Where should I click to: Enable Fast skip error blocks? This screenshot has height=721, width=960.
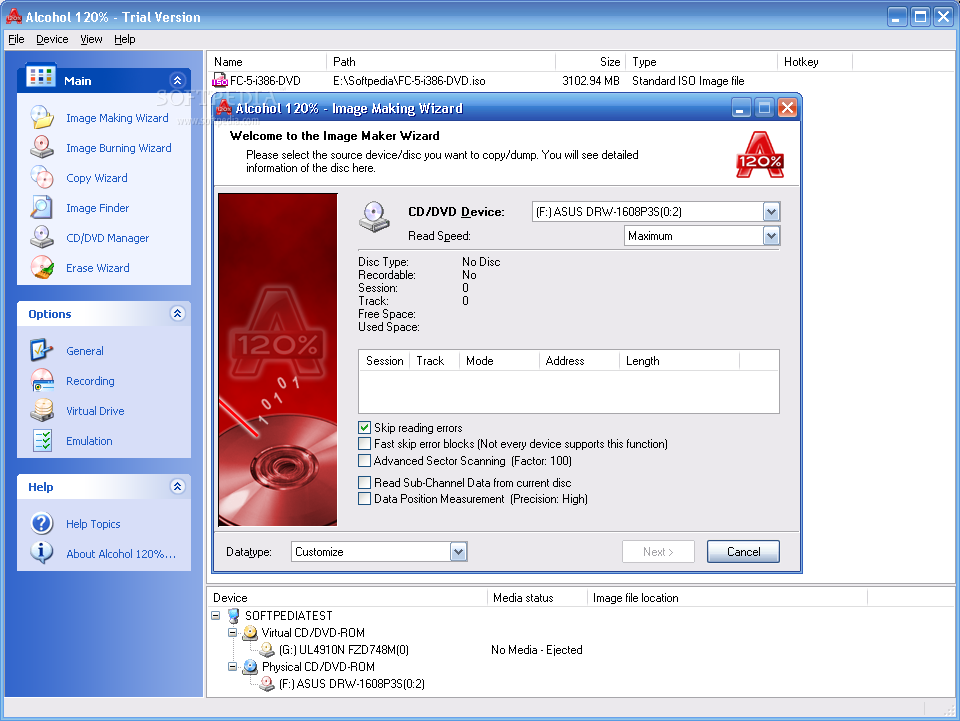365,444
